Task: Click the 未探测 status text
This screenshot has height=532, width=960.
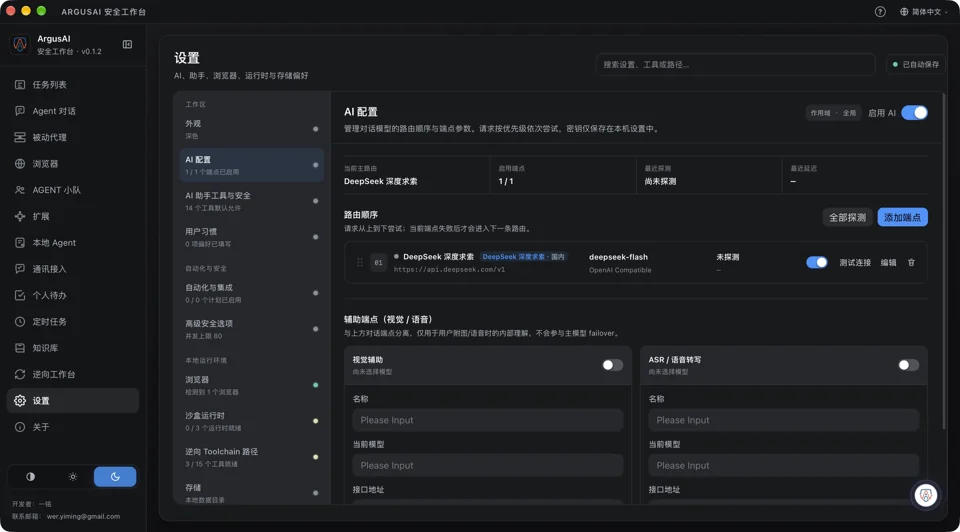Action: pos(727,257)
